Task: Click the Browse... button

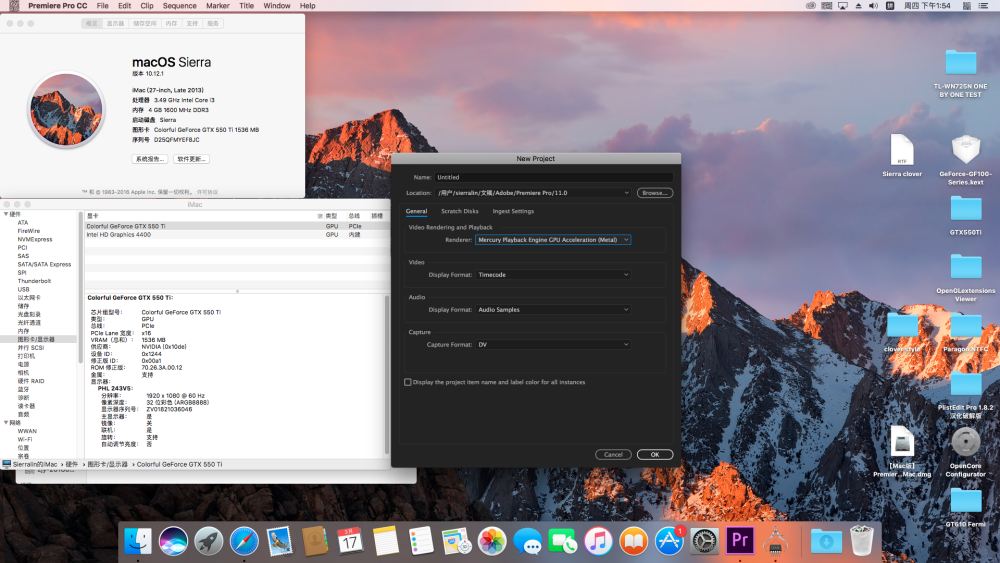Action: point(654,193)
